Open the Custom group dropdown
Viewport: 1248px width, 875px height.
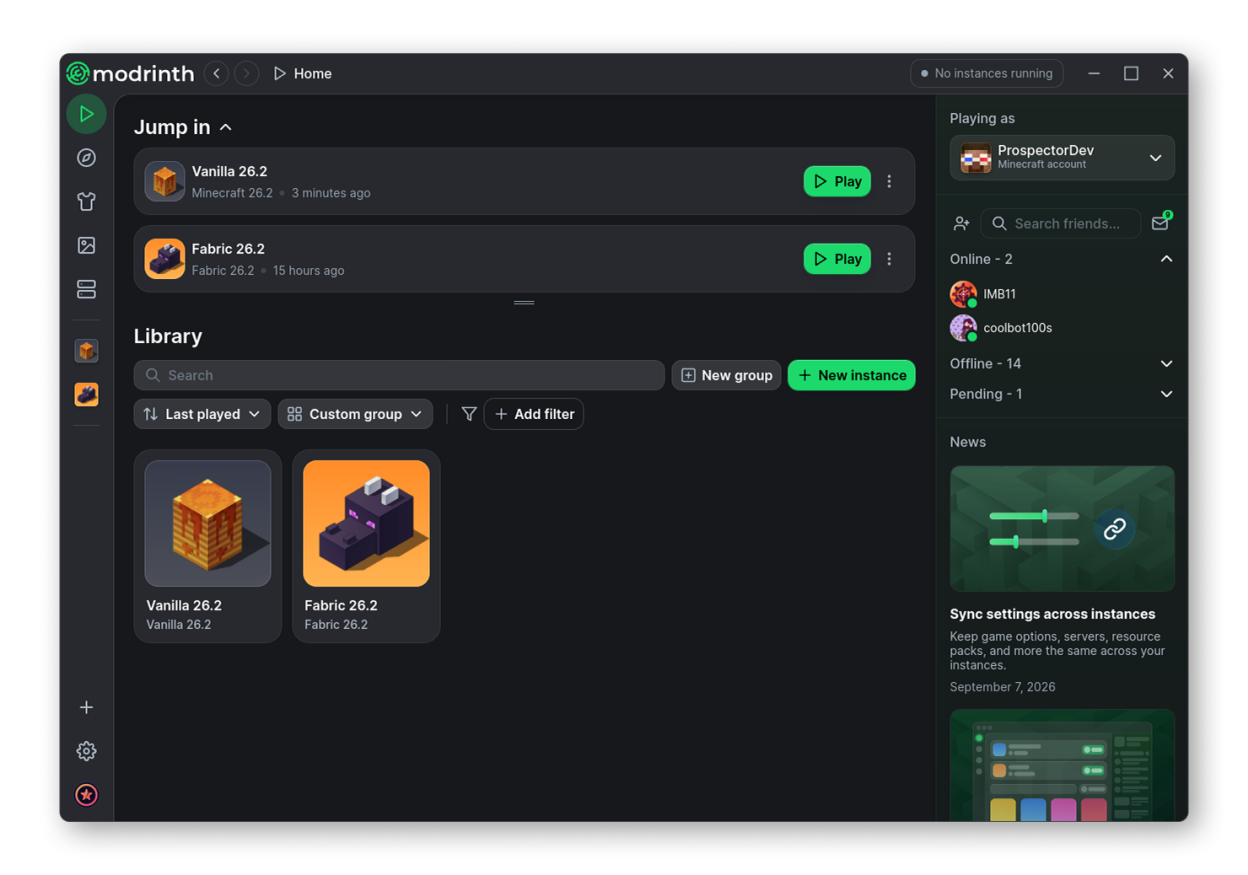pos(355,414)
